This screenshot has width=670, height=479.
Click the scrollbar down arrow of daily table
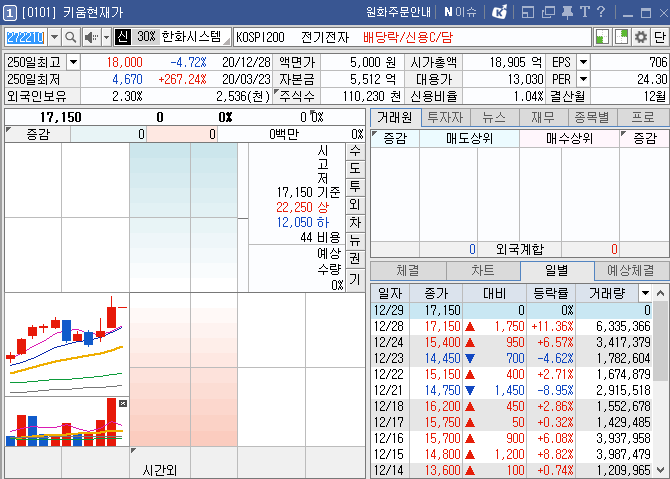pos(661,470)
